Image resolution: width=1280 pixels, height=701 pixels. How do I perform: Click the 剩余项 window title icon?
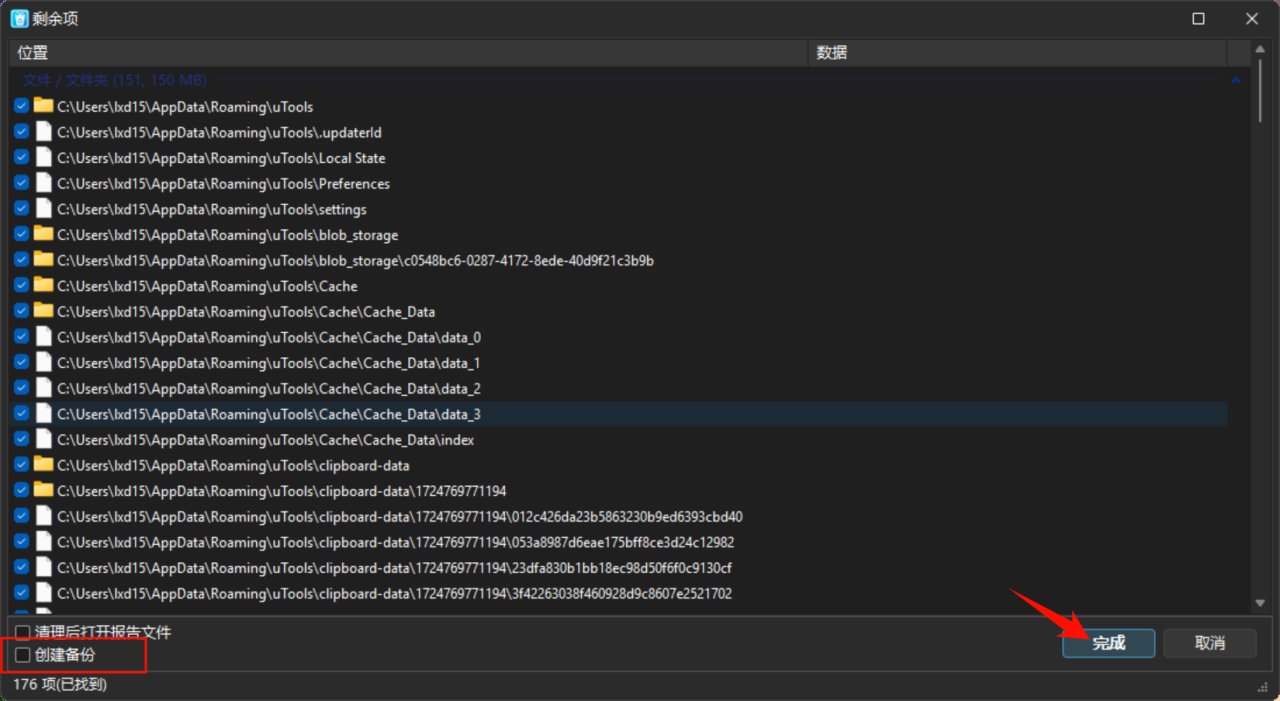[19, 18]
